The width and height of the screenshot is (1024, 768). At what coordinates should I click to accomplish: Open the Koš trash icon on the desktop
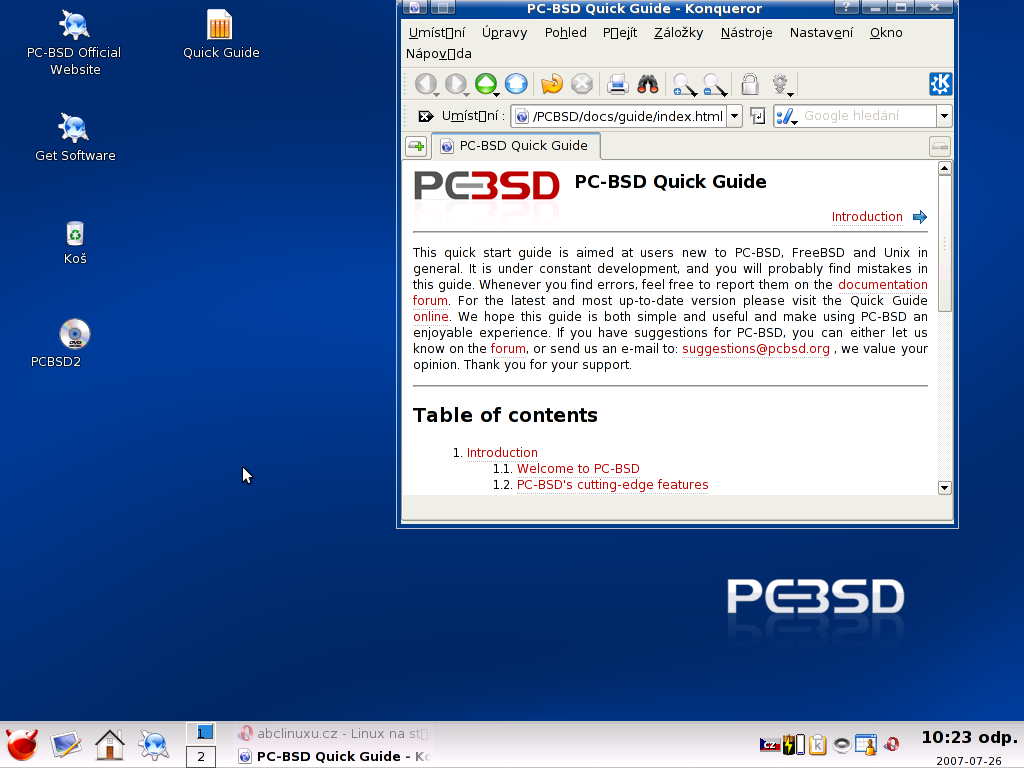(x=75, y=242)
